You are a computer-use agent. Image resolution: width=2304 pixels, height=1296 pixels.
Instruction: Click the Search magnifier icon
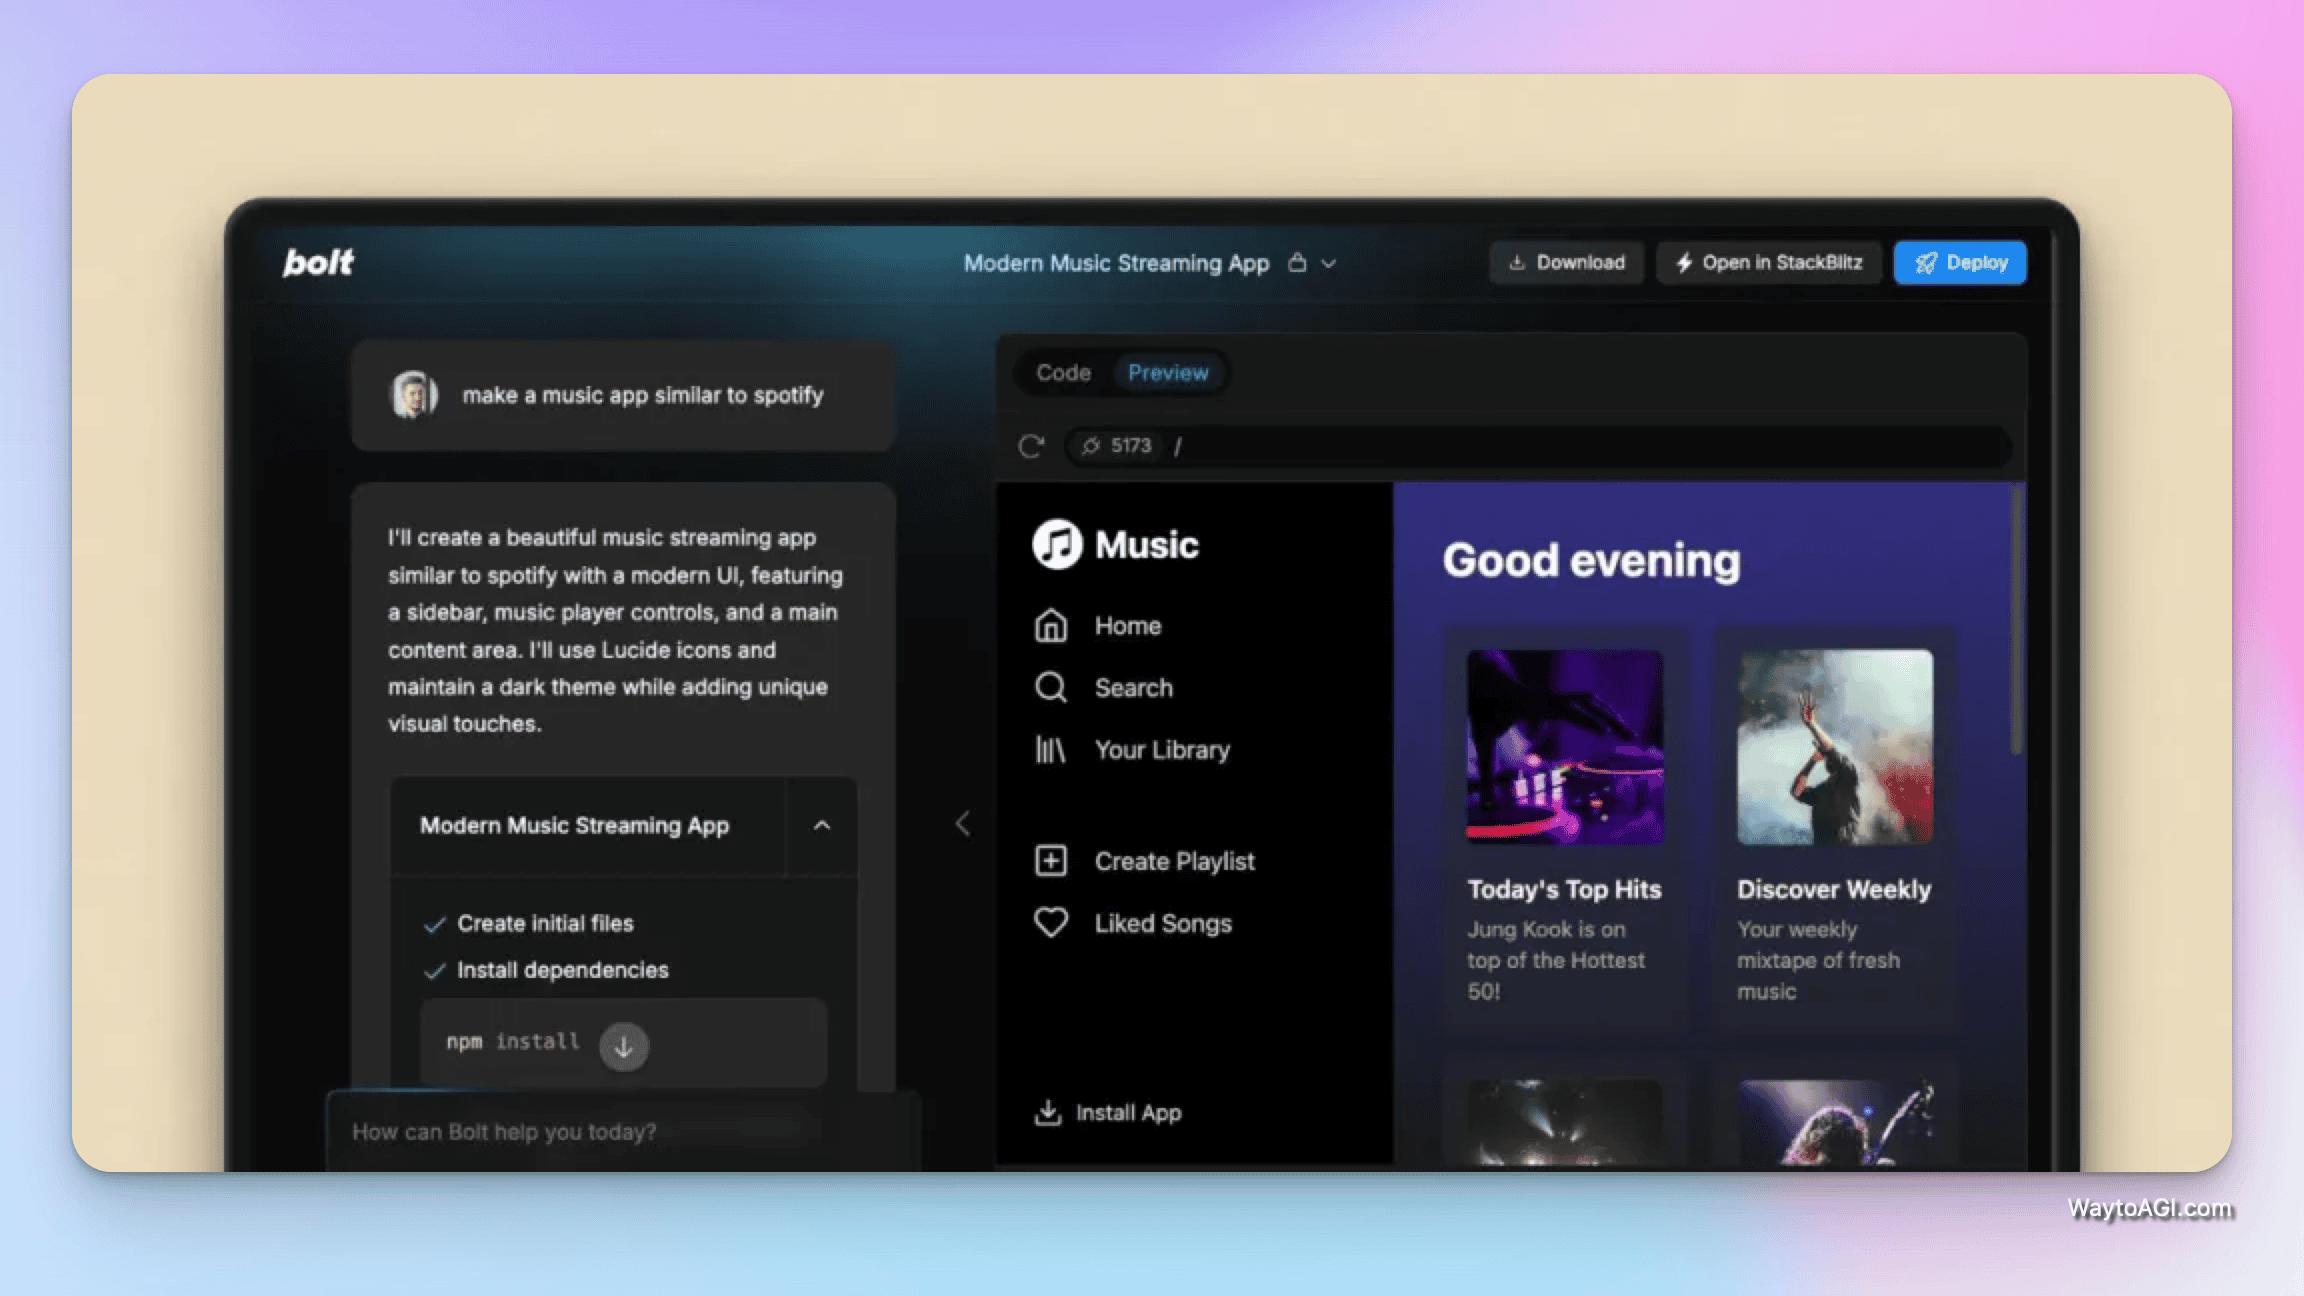point(1050,688)
